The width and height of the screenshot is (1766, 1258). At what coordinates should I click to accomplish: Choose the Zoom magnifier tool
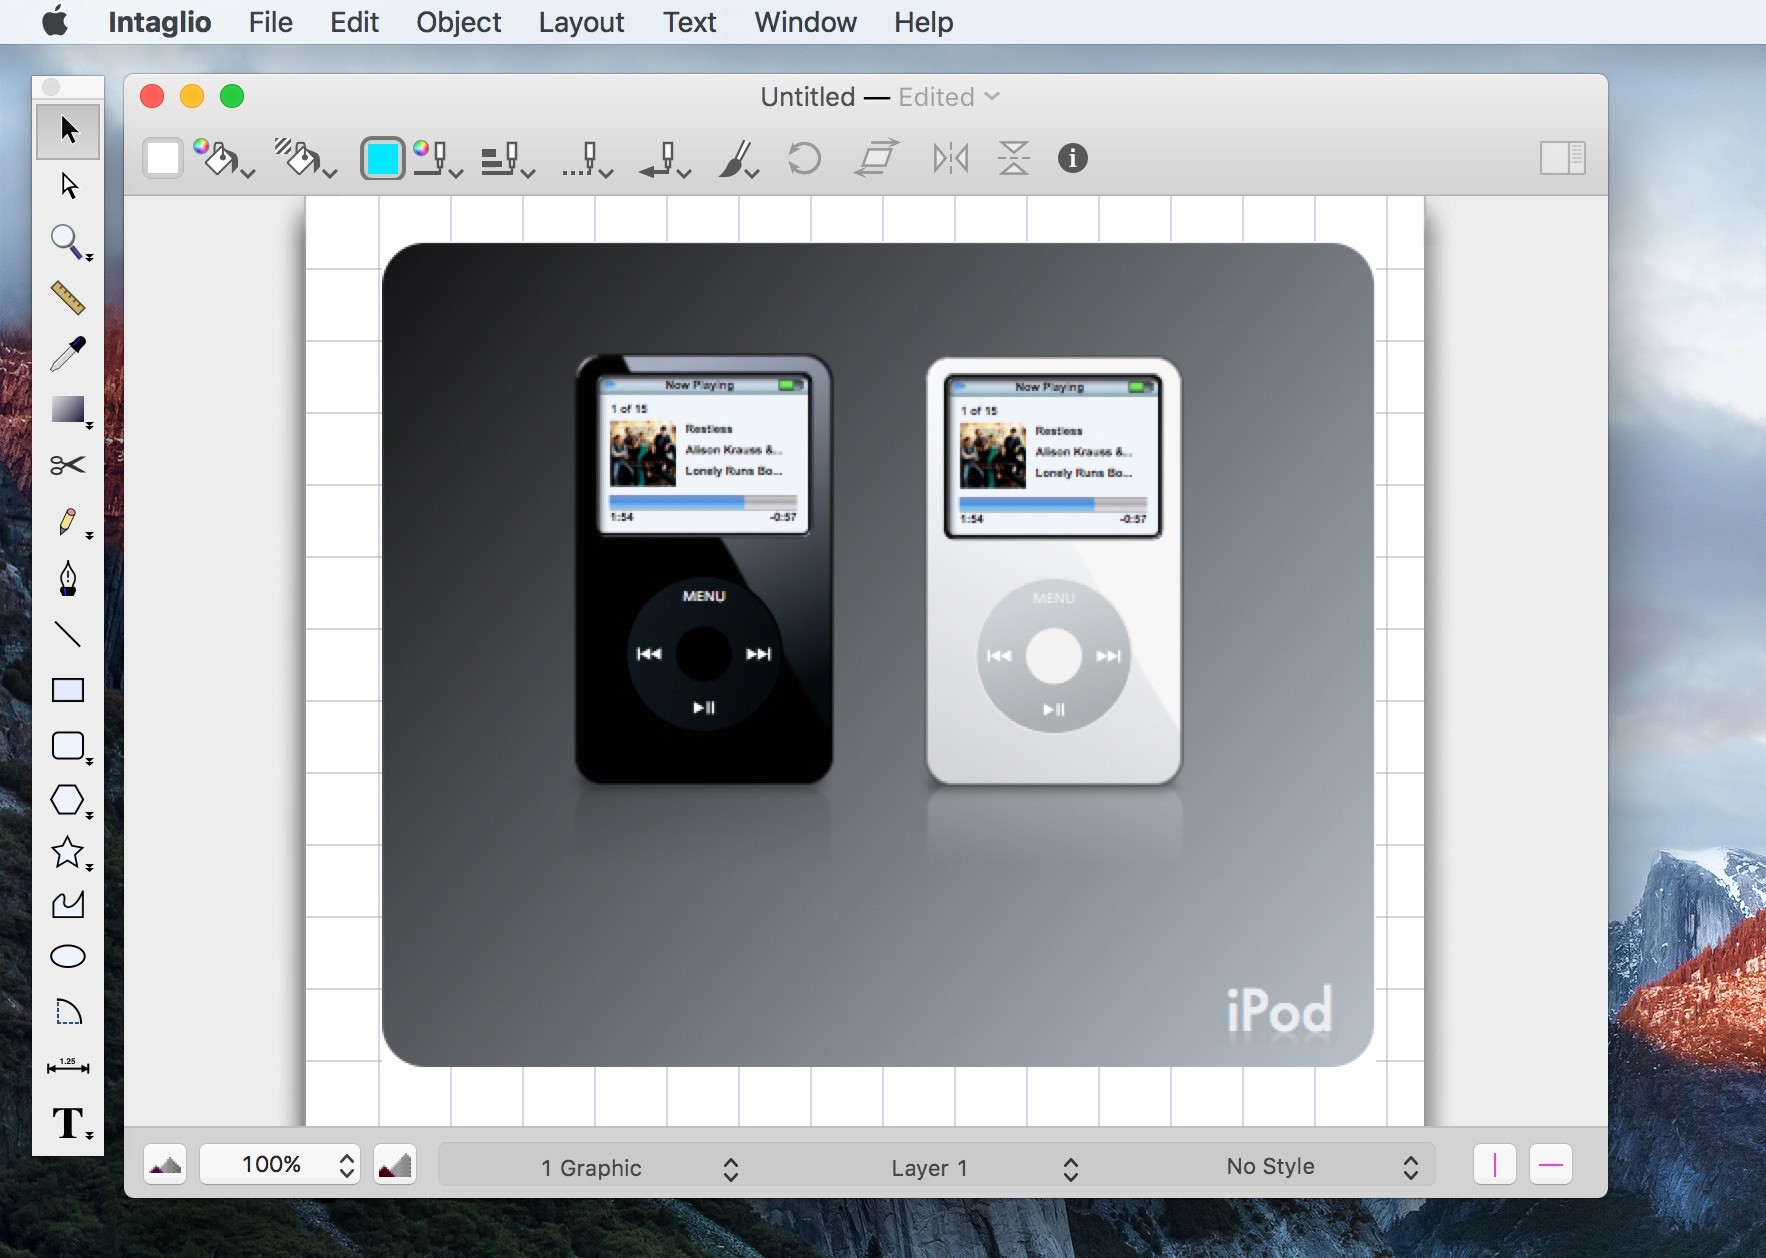tap(68, 241)
